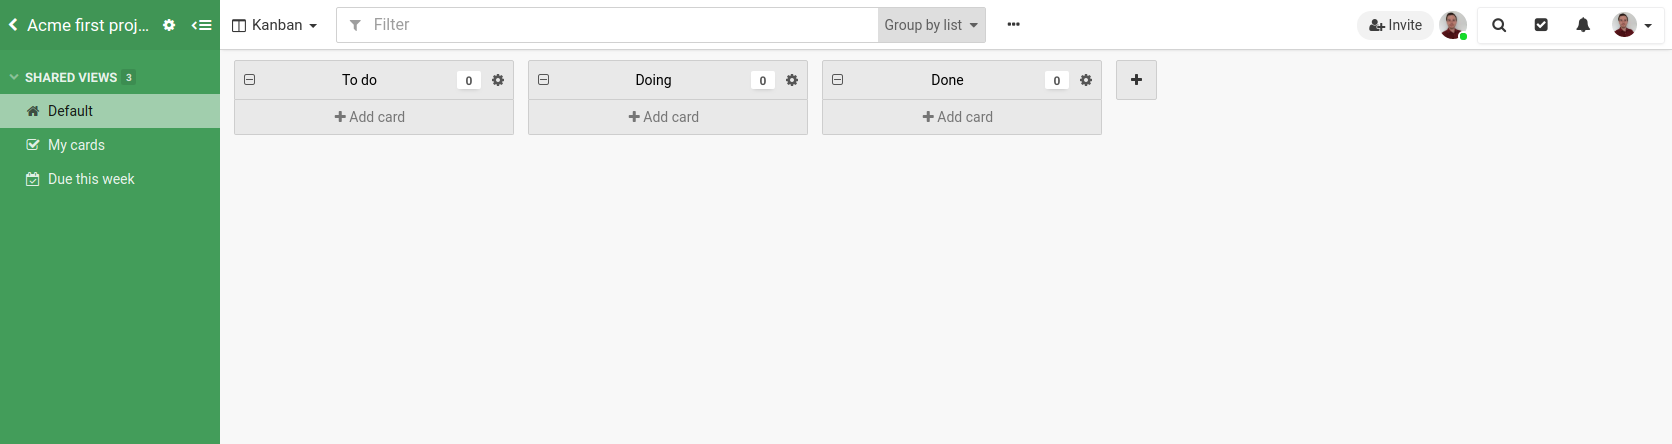Collapse the Shared Views section

(x=14, y=77)
